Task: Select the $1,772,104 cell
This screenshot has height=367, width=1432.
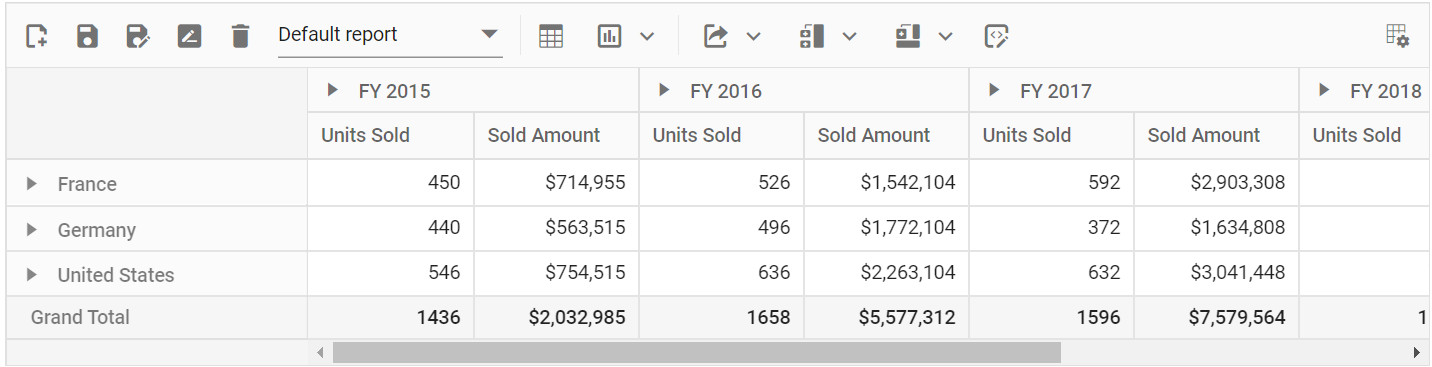Action: (886, 228)
